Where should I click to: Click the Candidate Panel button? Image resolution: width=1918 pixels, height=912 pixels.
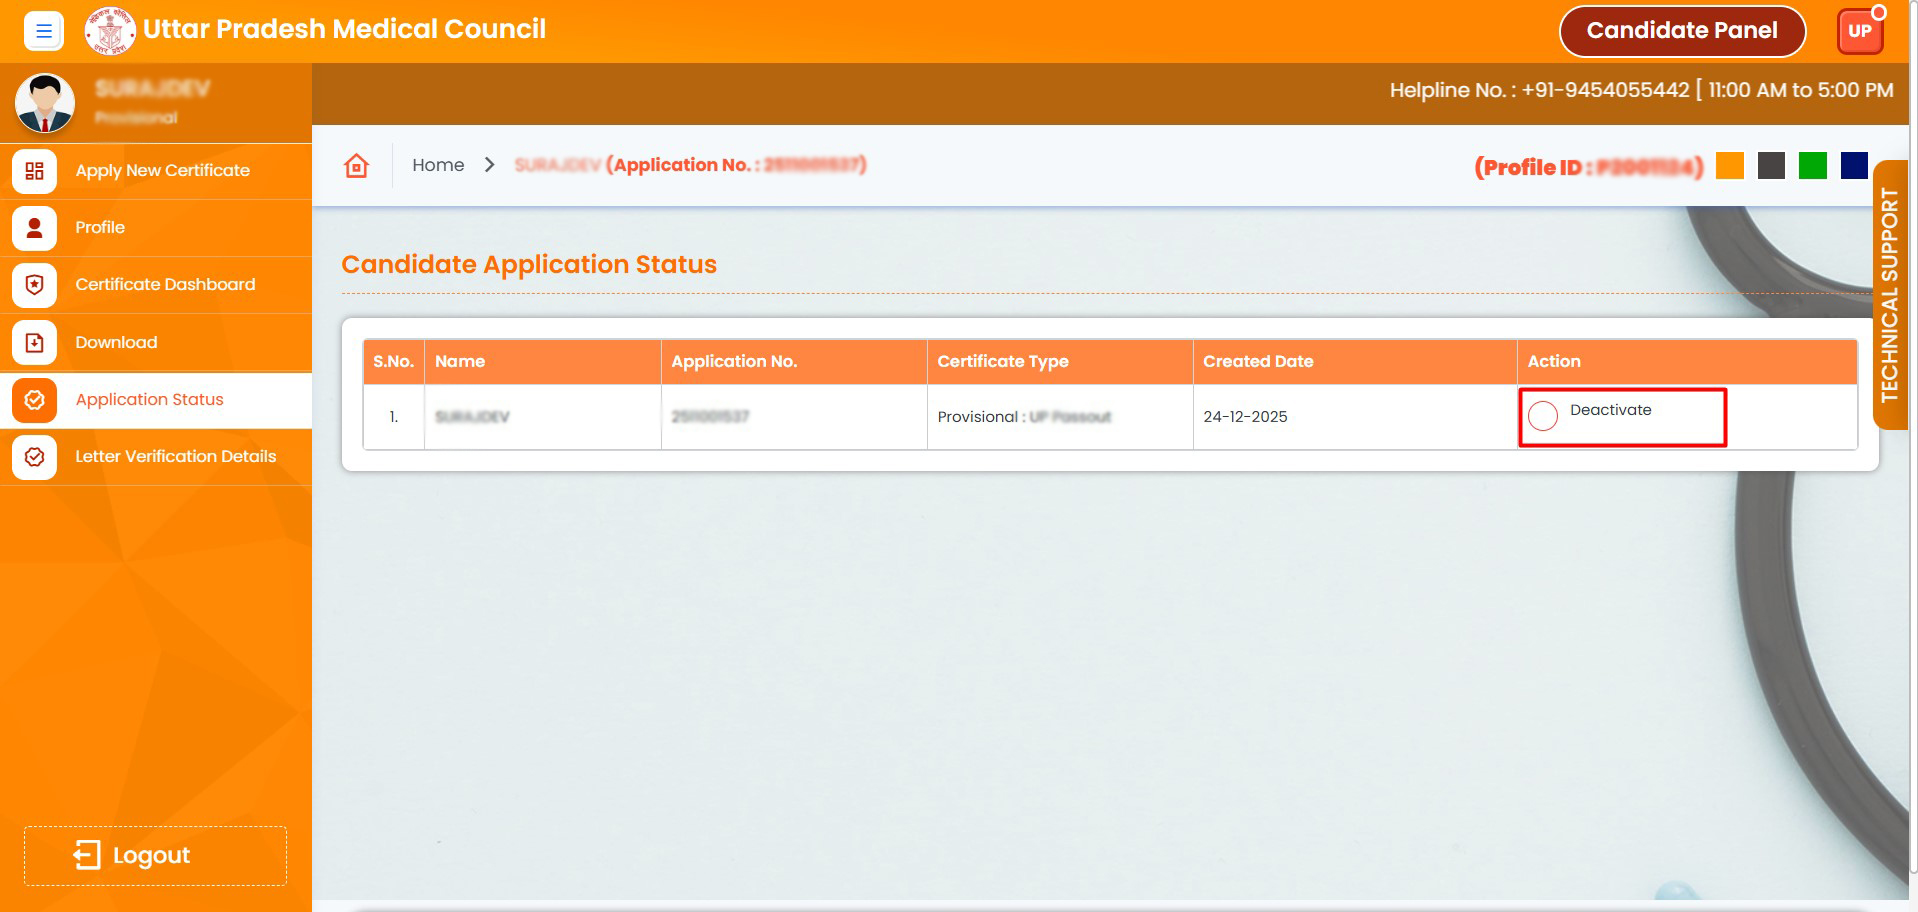1681,31
